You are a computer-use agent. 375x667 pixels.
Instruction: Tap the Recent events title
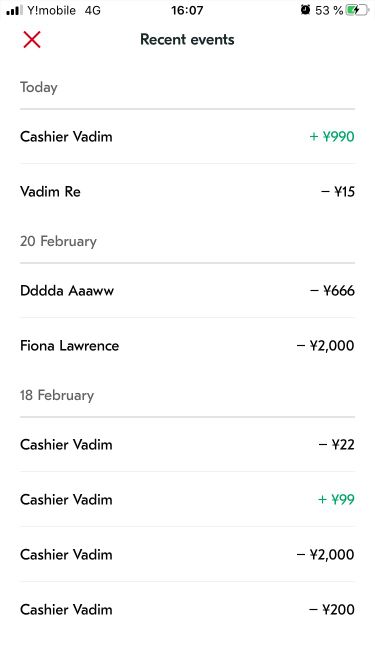click(x=188, y=40)
